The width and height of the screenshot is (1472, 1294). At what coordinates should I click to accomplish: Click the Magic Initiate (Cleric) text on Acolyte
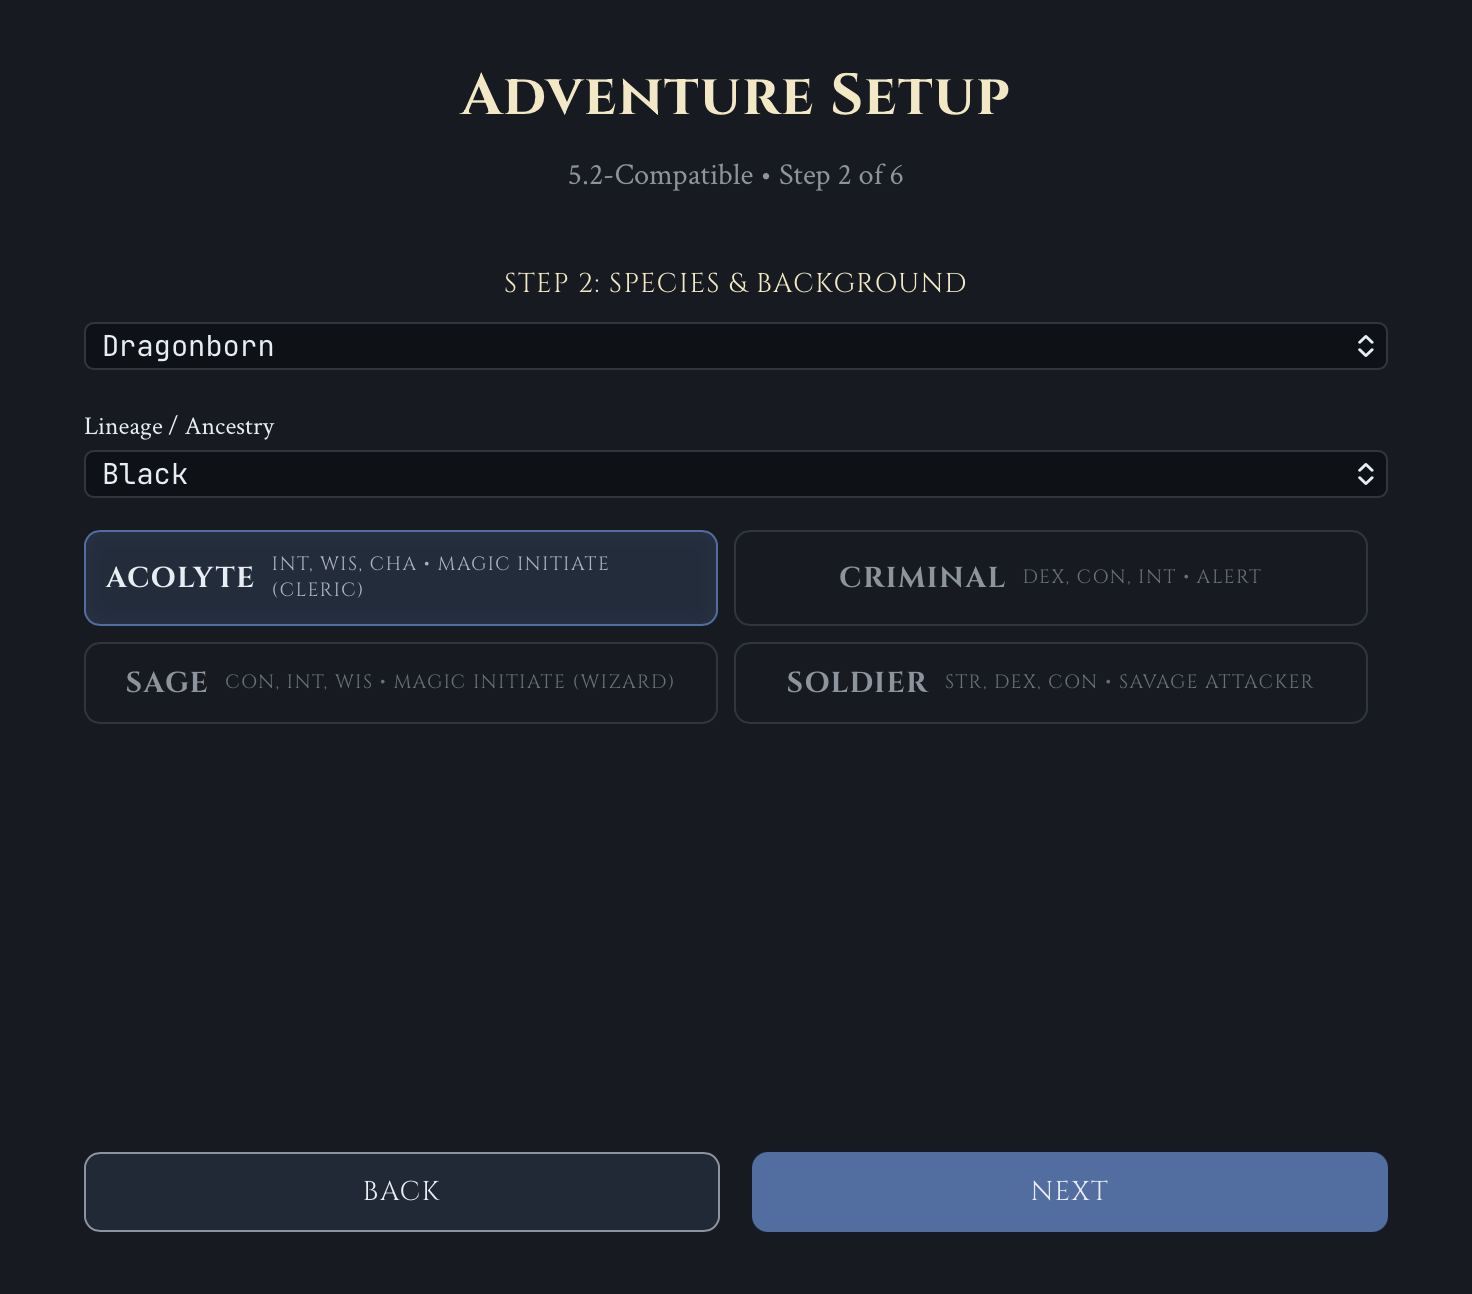pos(440,577)
